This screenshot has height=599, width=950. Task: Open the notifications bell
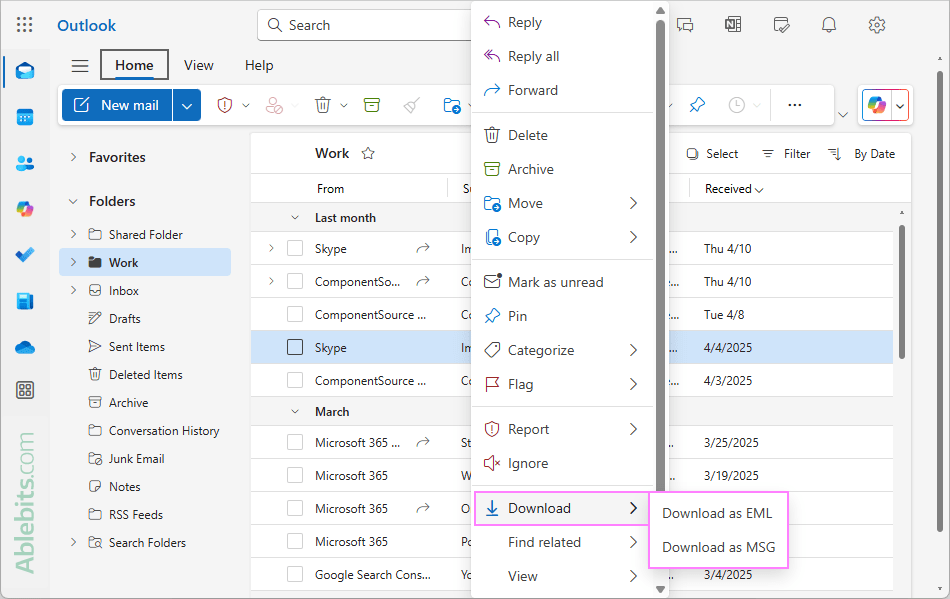point(829,25)
